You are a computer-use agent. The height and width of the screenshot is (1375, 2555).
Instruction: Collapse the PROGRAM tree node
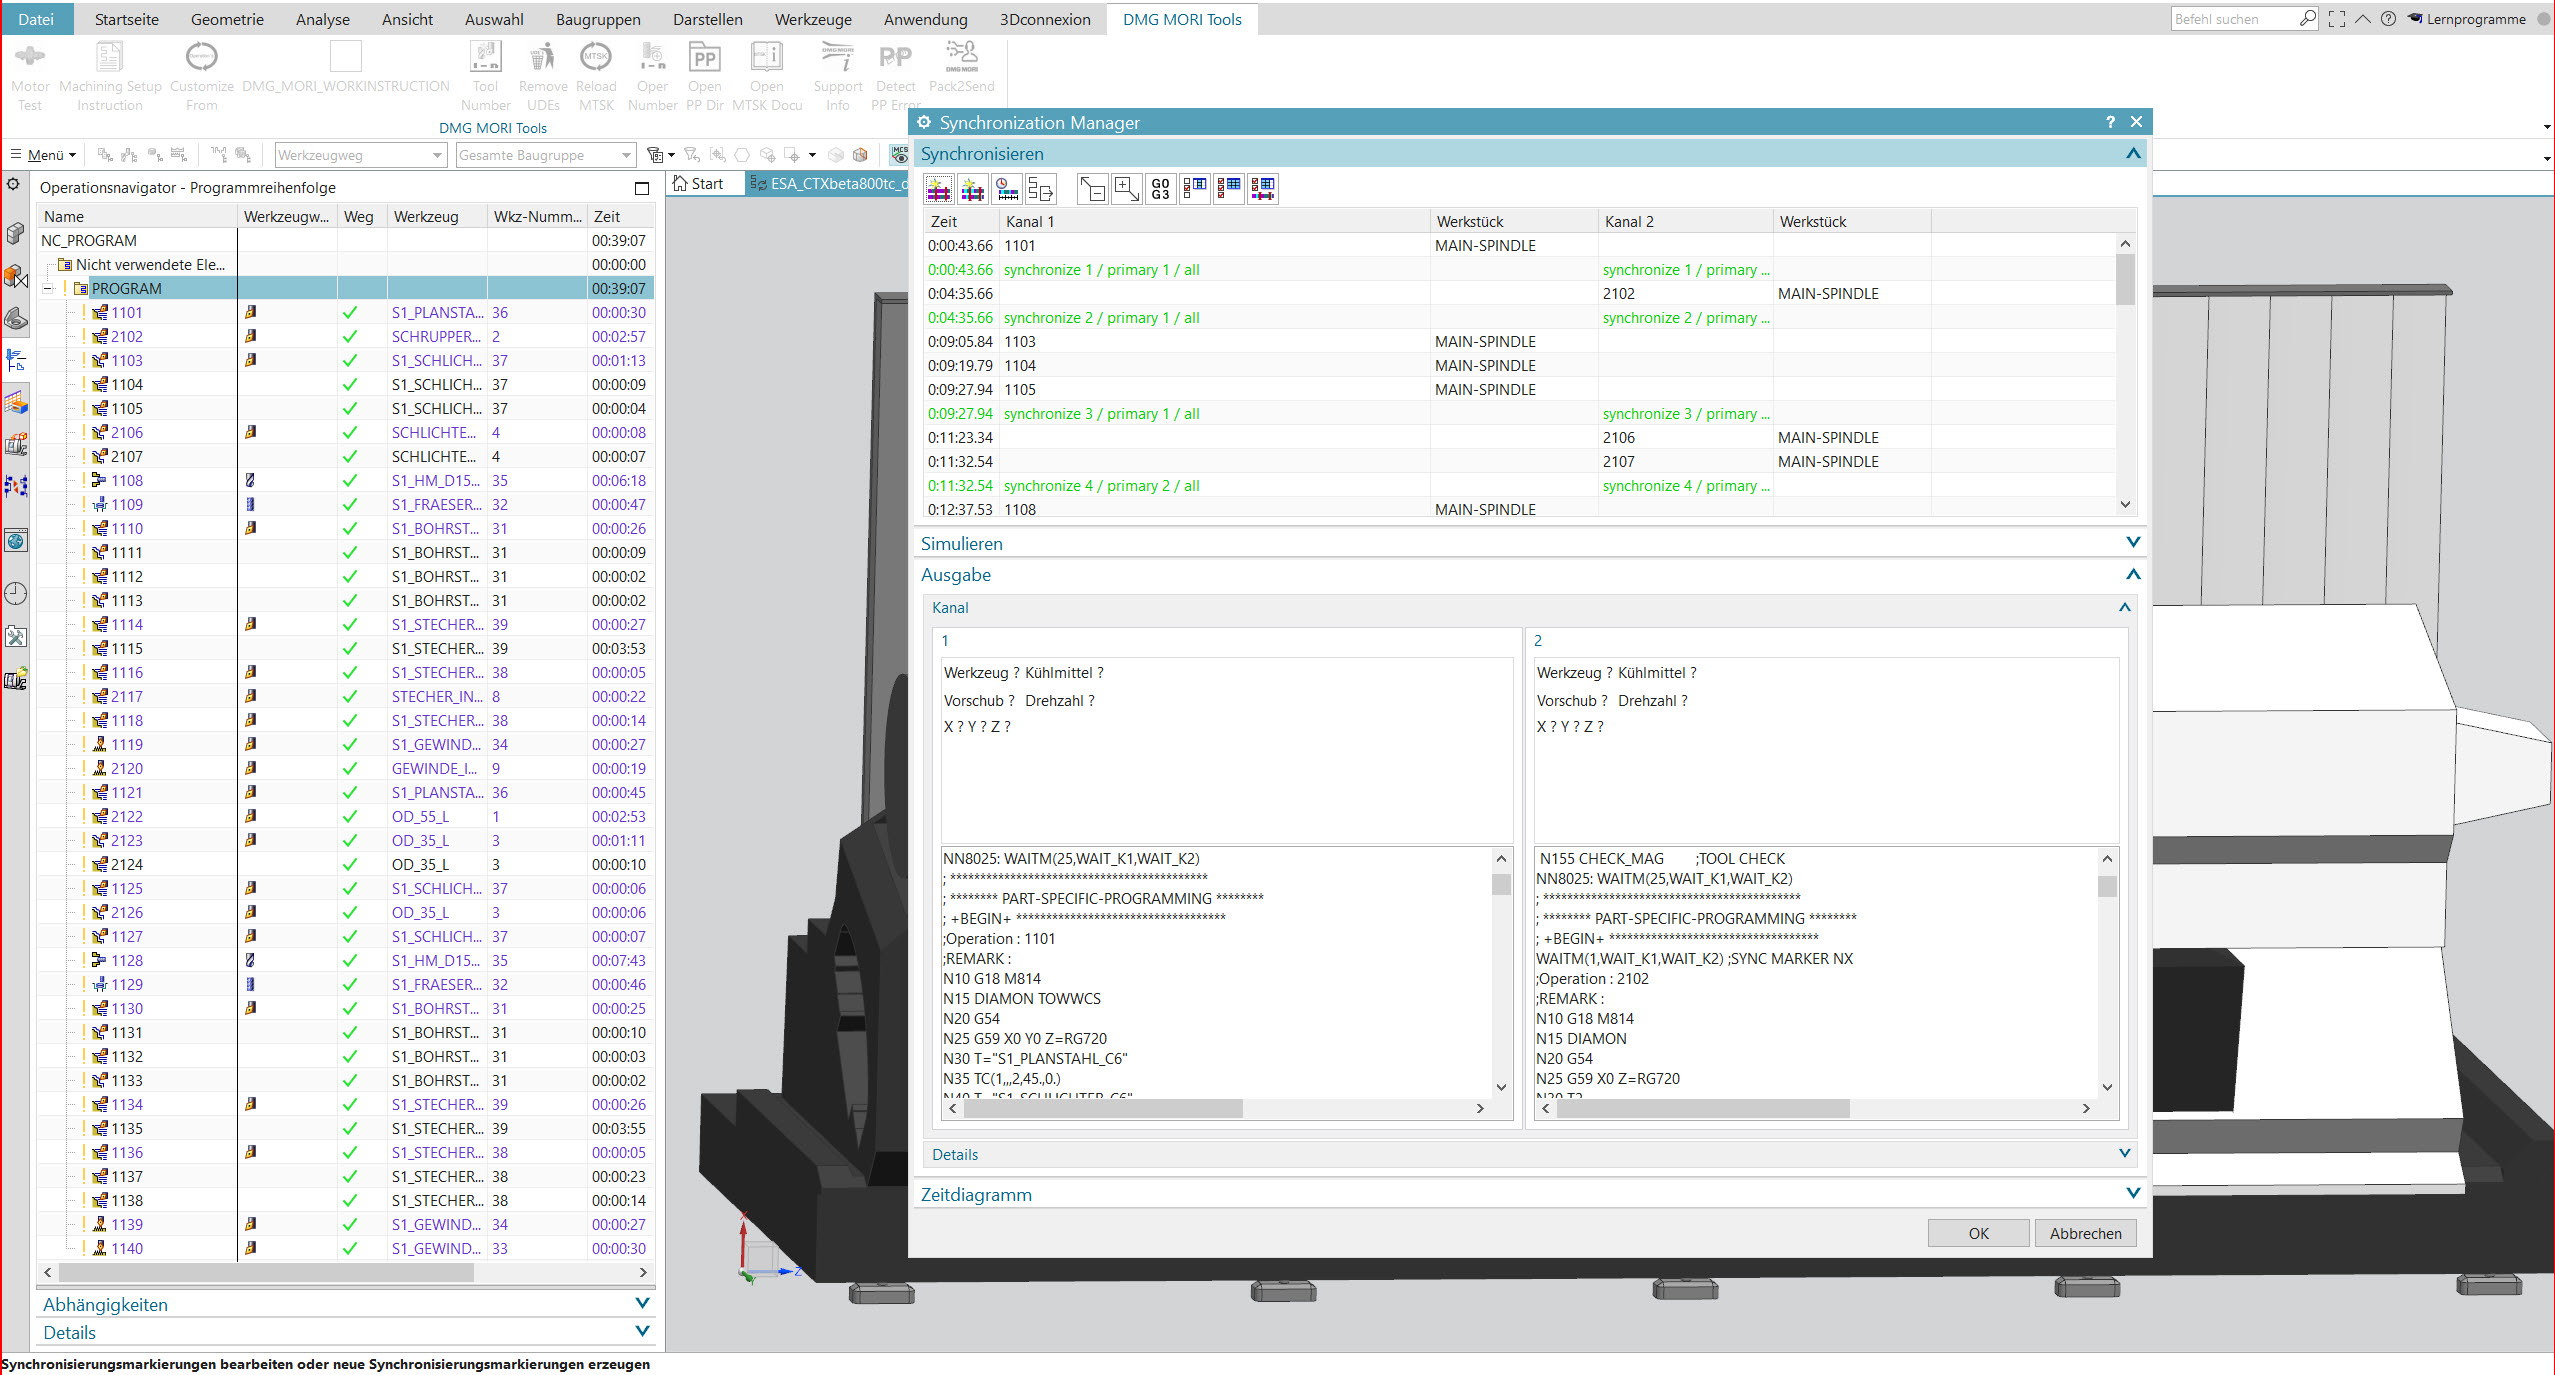click(x=47, y=288)
